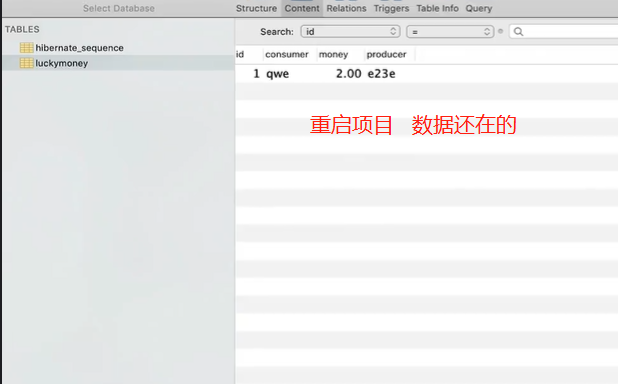Click the TABLES section heading
This screenshot has width=618, height=384.
pos(22,30)
